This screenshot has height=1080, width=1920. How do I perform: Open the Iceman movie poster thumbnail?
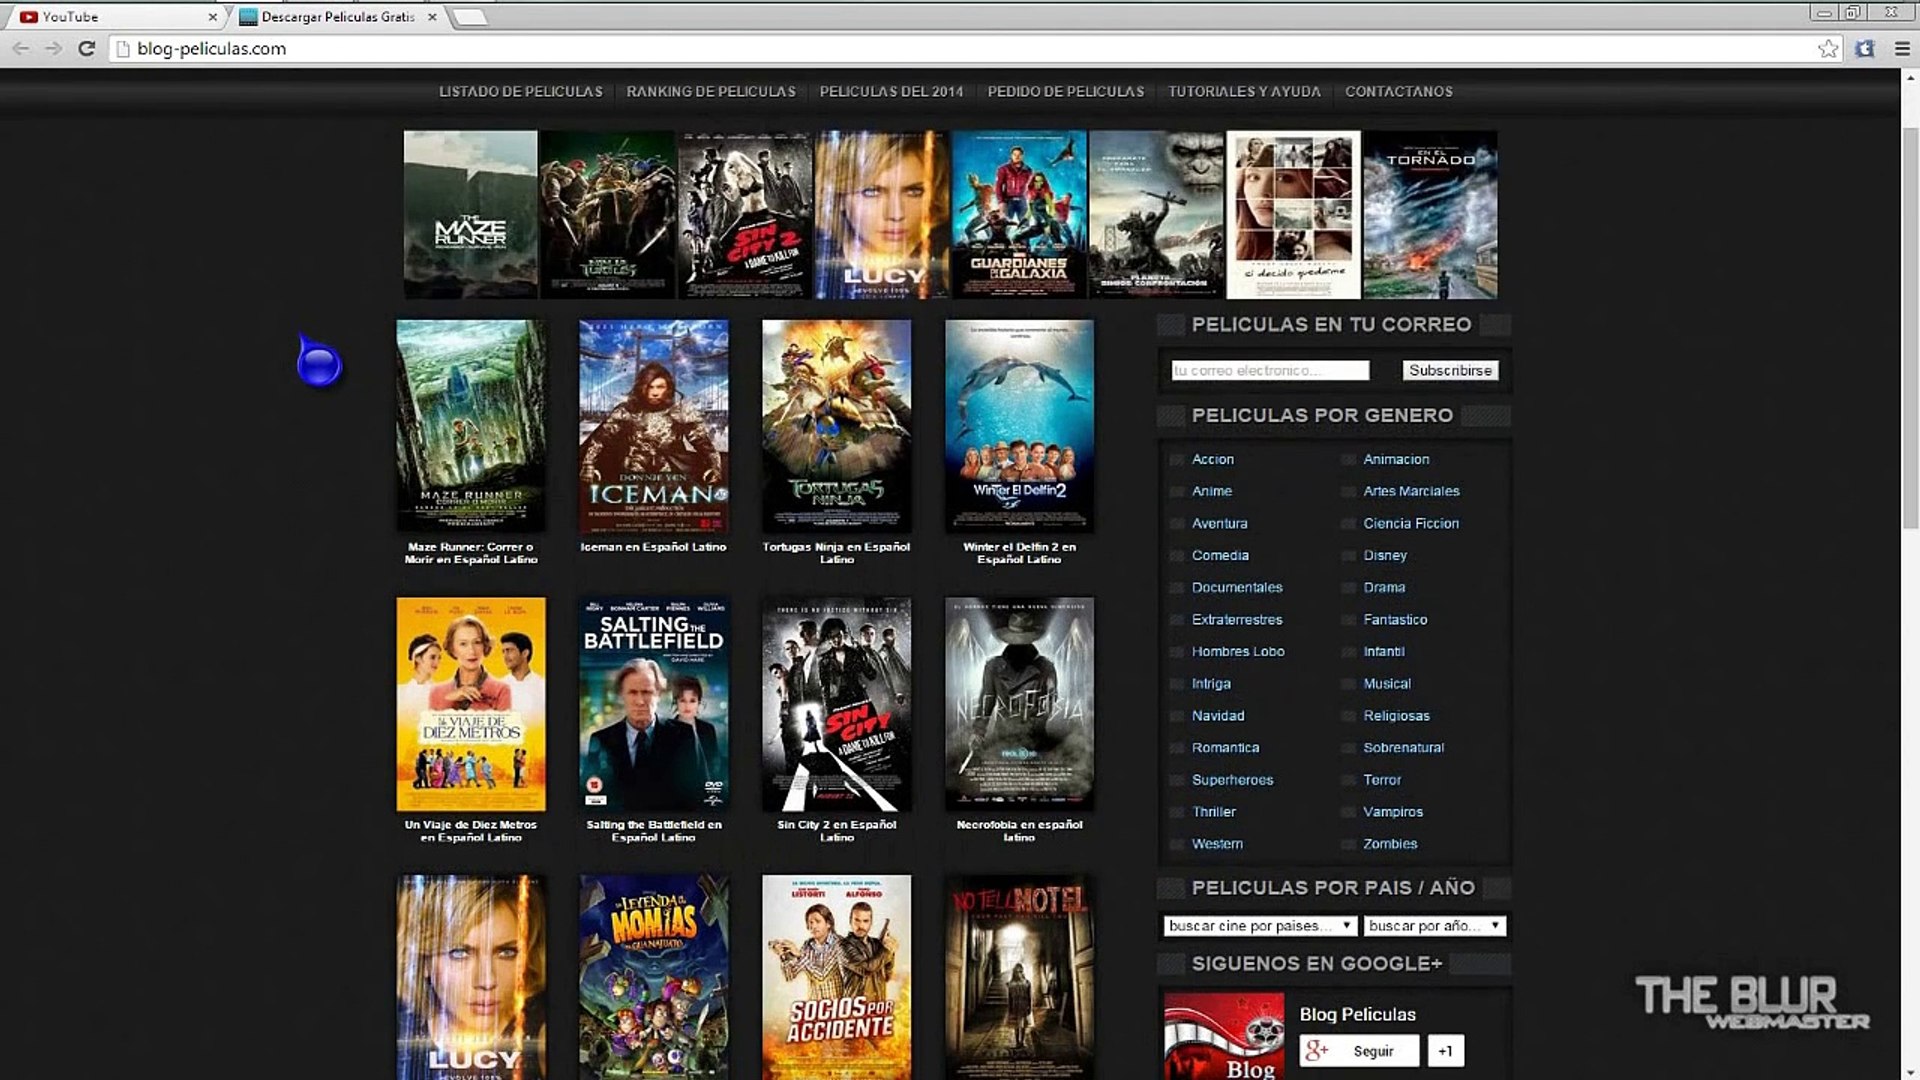tap(653, 426)
